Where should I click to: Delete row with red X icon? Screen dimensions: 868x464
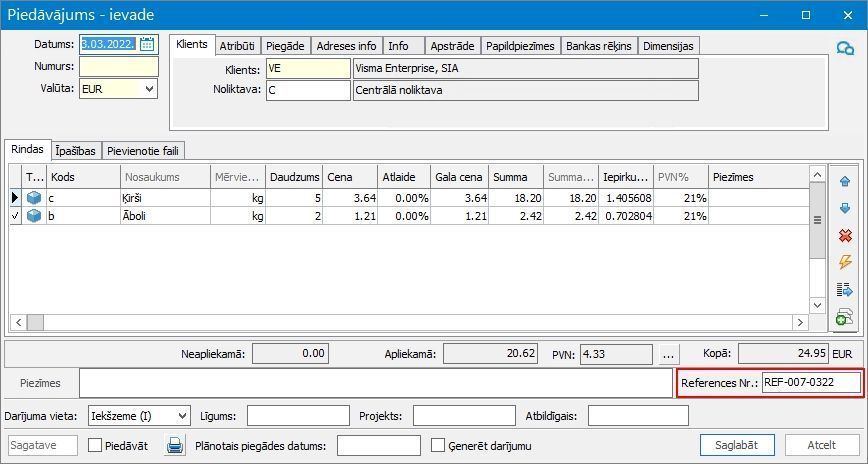(845, 235)
